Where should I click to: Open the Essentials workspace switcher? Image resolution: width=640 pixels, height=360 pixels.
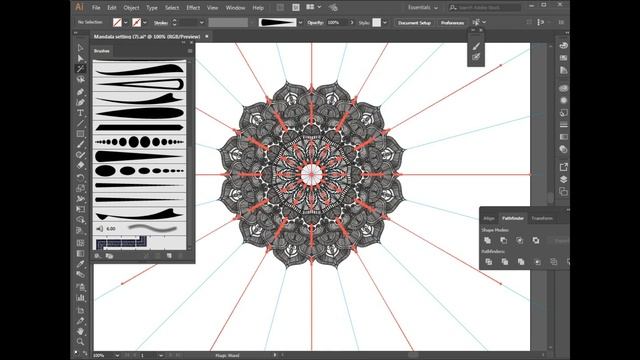tap(423, 7)
